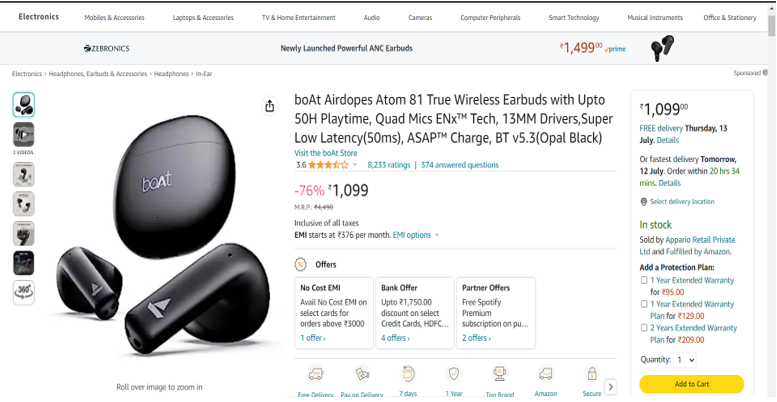Open the Quantity dropdown
777x402 pixels.
pyautogui.click(x=685, y=360)
